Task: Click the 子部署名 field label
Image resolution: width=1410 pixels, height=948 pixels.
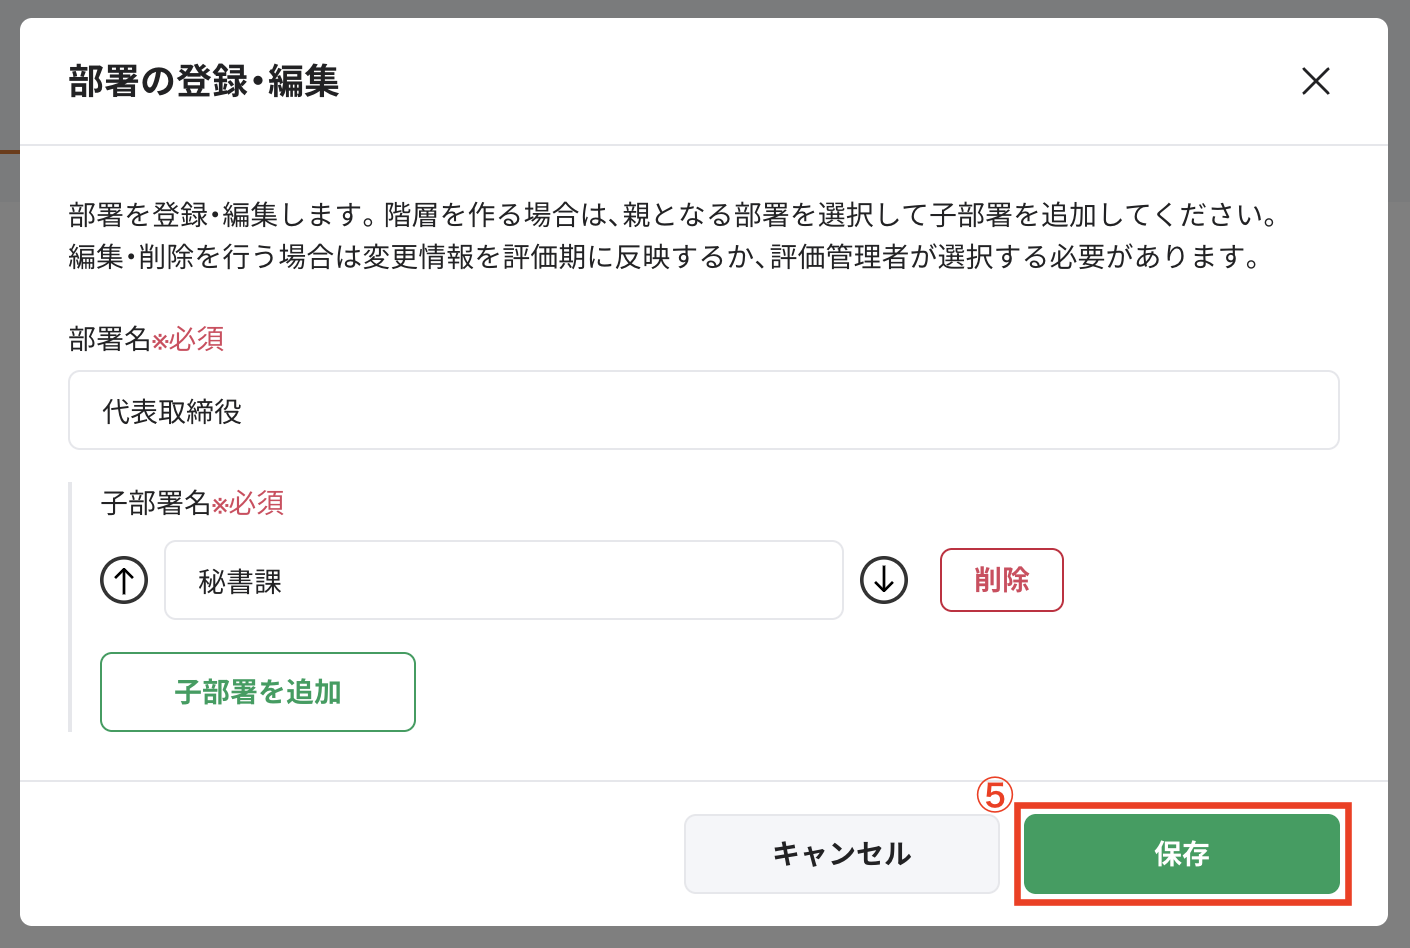Action: click(x=155, y=502)
